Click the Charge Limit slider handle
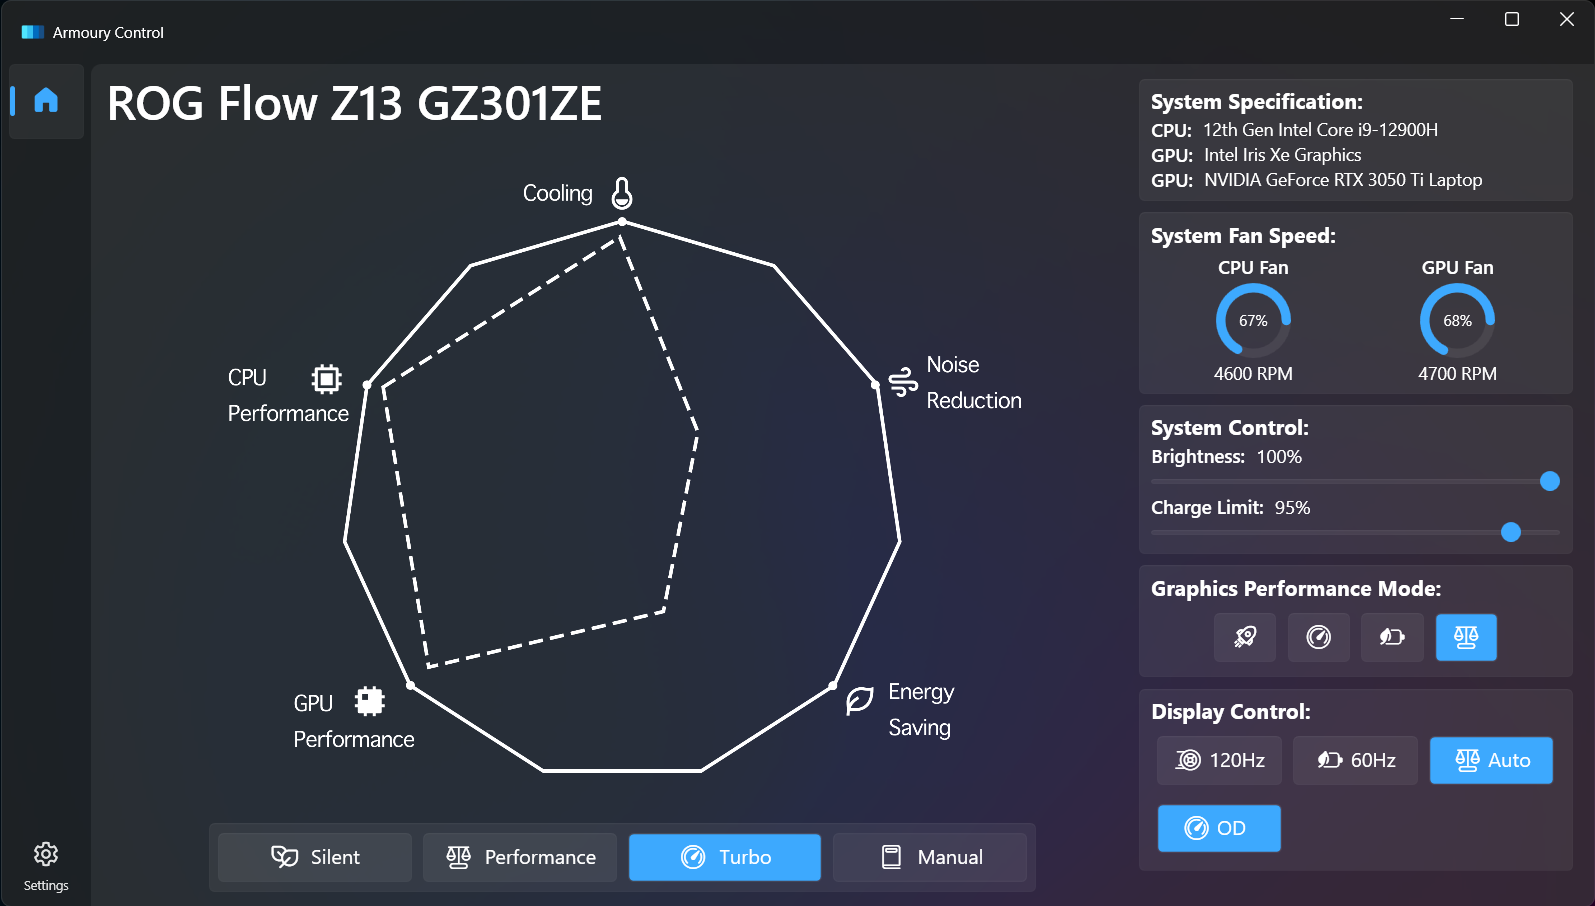The image size is (1595, 906). (x=1511, y=532)
